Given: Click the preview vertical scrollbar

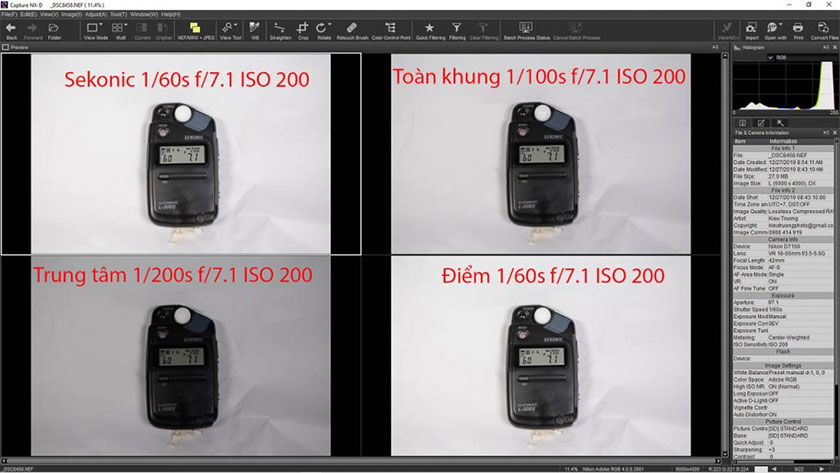Looking at the screenshot, I should (725, 254).
